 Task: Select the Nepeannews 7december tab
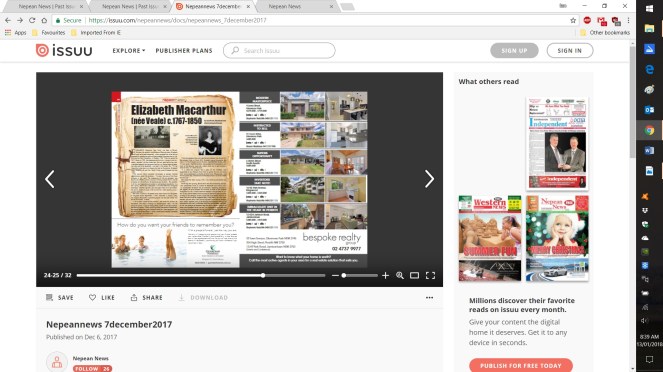(213, 6)
